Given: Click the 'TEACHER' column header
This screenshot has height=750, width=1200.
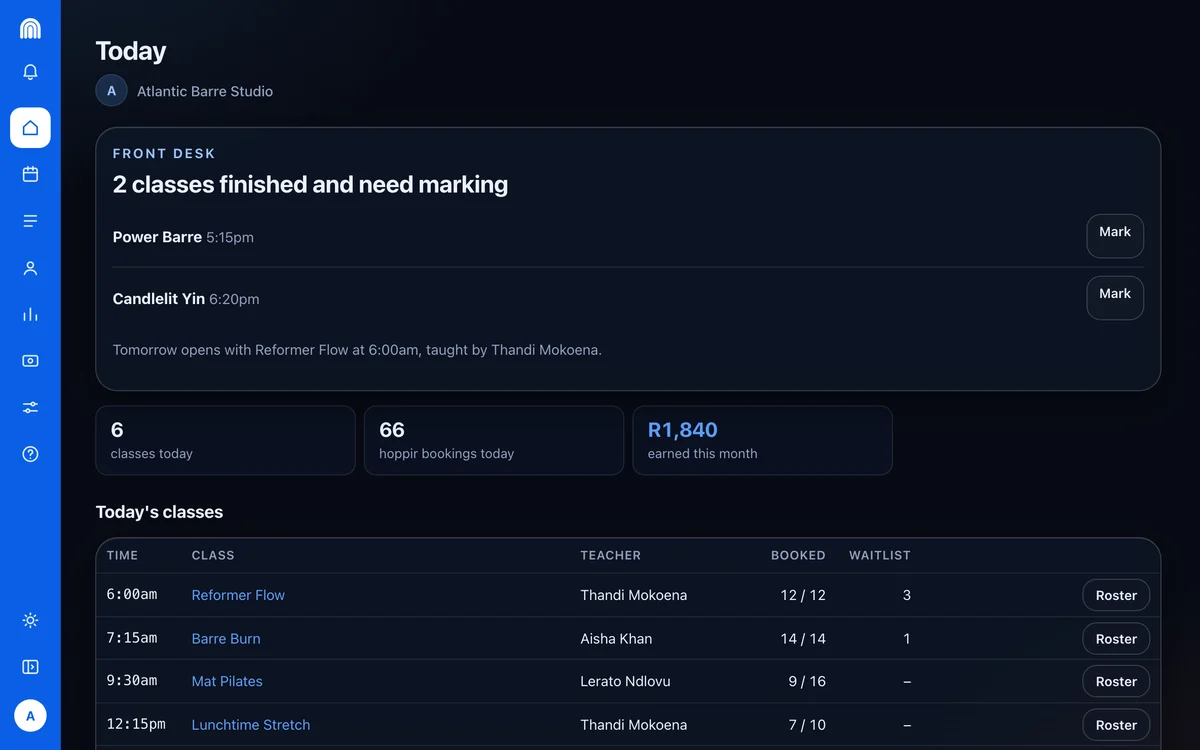Looking at the screenshot, I should coord(611,555).
